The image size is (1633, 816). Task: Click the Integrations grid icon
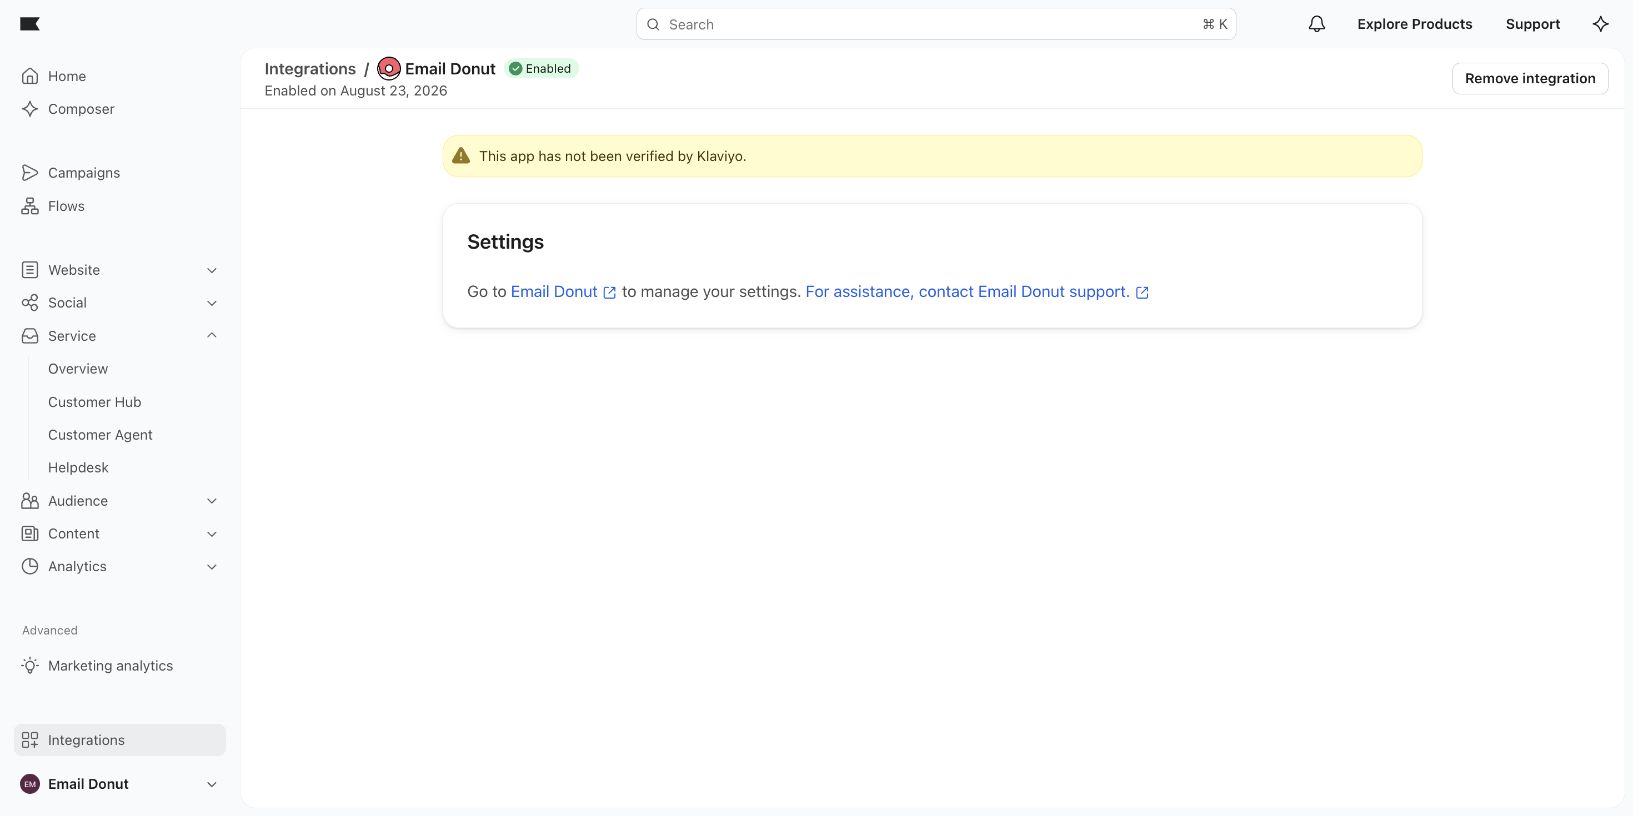click(x=30, y=740)
